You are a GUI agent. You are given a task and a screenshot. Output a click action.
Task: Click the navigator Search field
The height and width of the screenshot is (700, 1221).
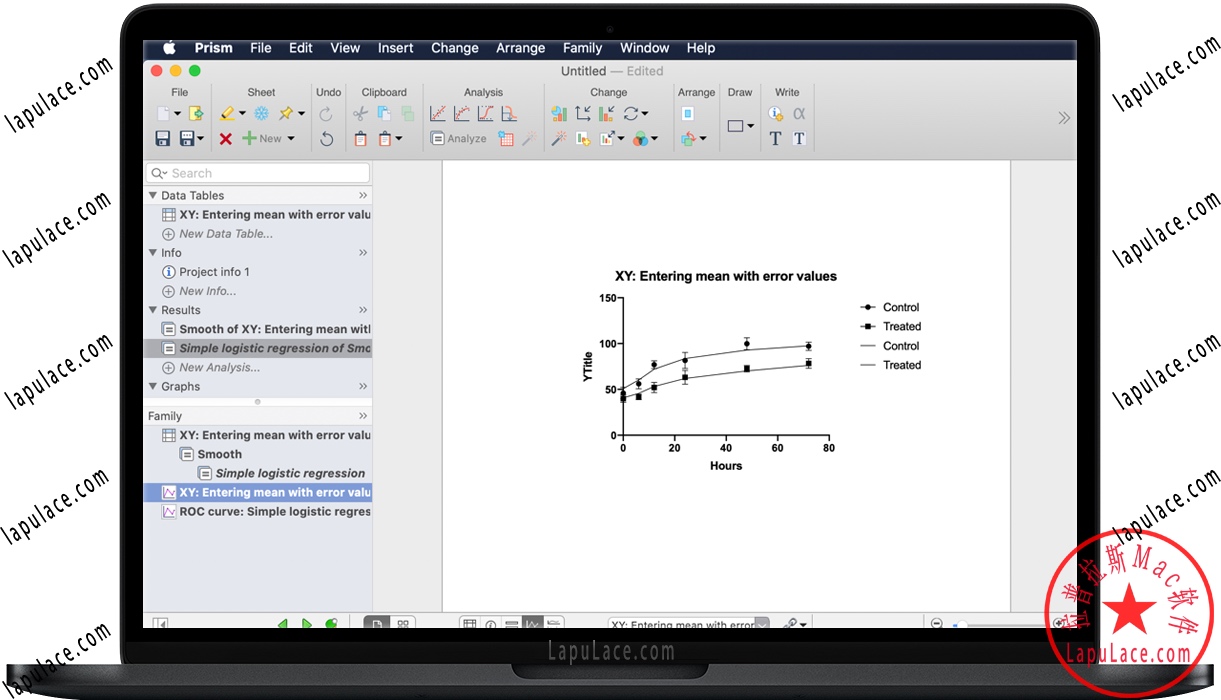pyautogui.click(x=259, y=173)
